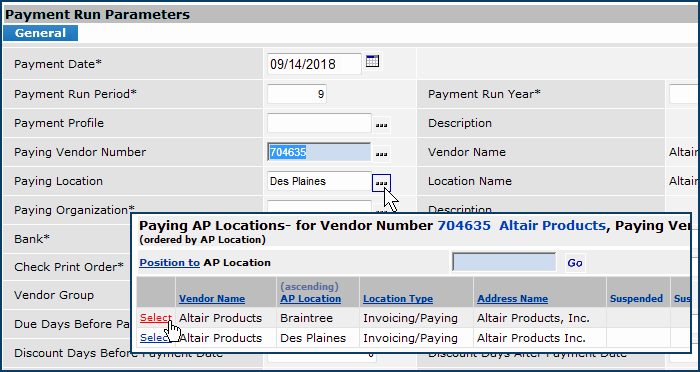Click the Payment Date* label
The width and height of the screenshot is (700, 372).
[x=58, y=64]
